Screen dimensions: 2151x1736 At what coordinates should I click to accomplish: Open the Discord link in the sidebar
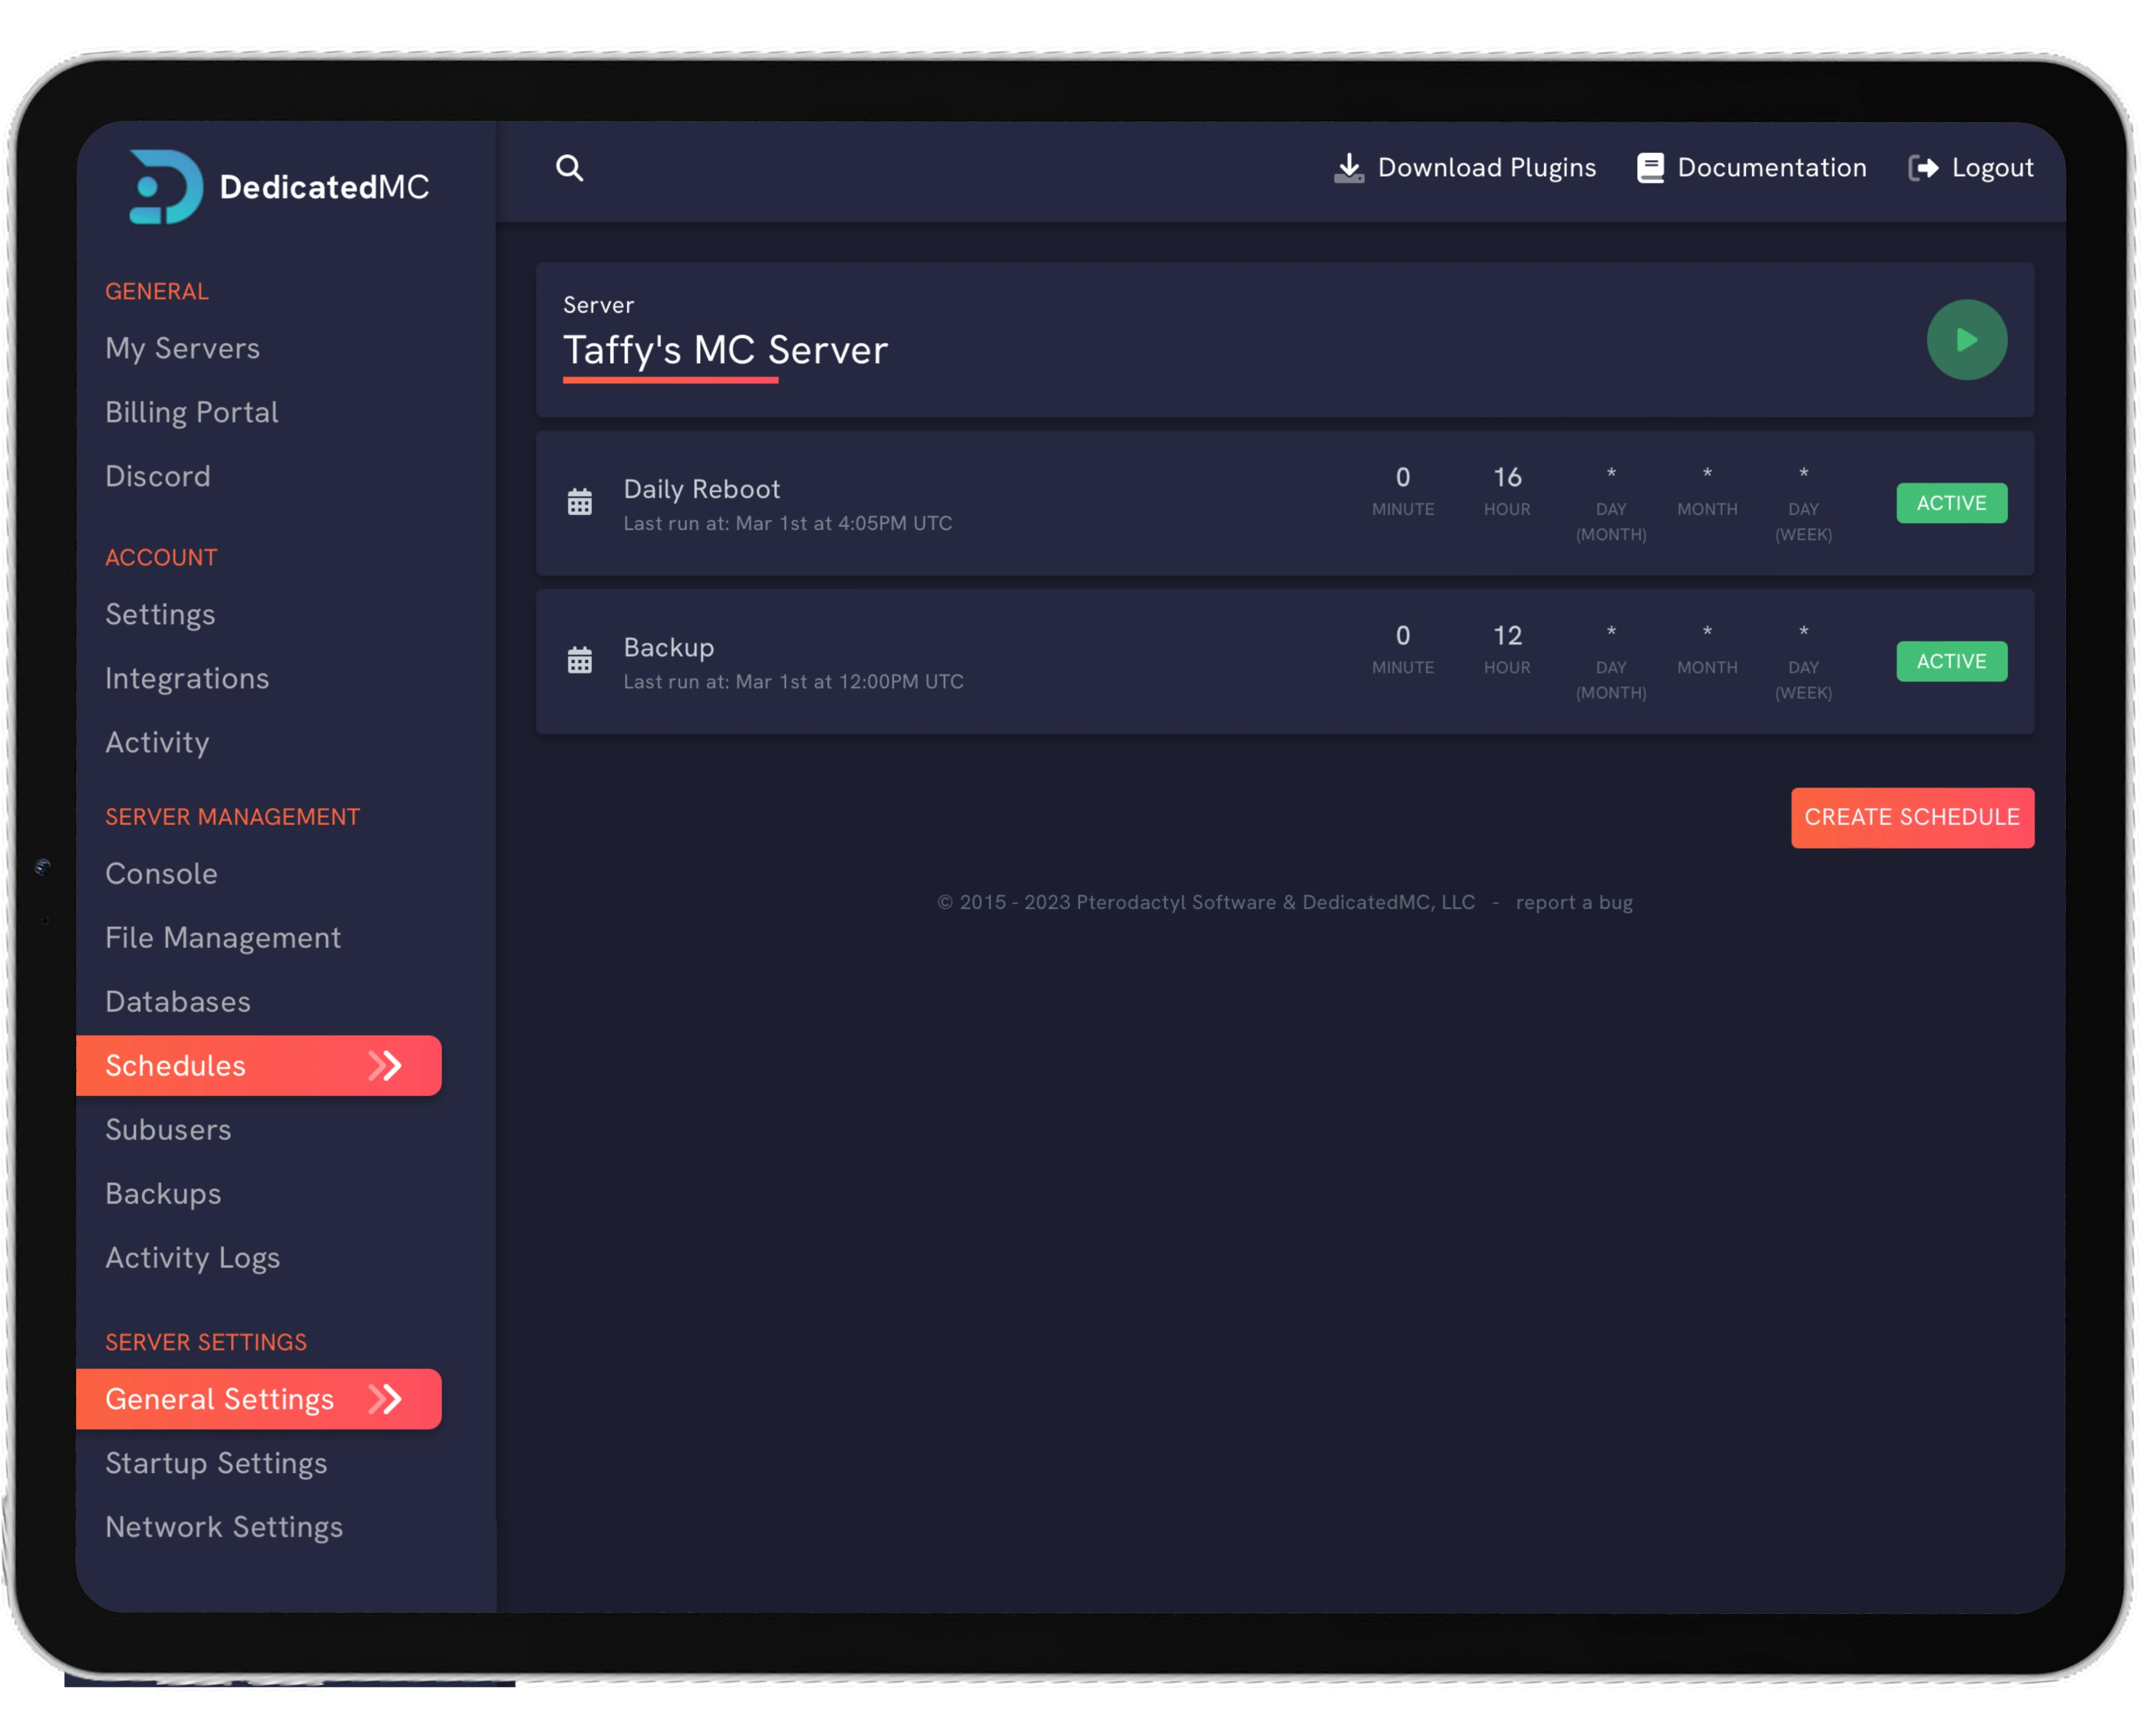[x=158, y=476]
